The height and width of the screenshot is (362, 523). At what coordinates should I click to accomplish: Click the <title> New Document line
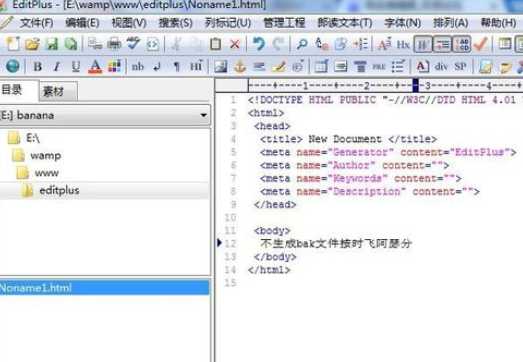point(348,139)
